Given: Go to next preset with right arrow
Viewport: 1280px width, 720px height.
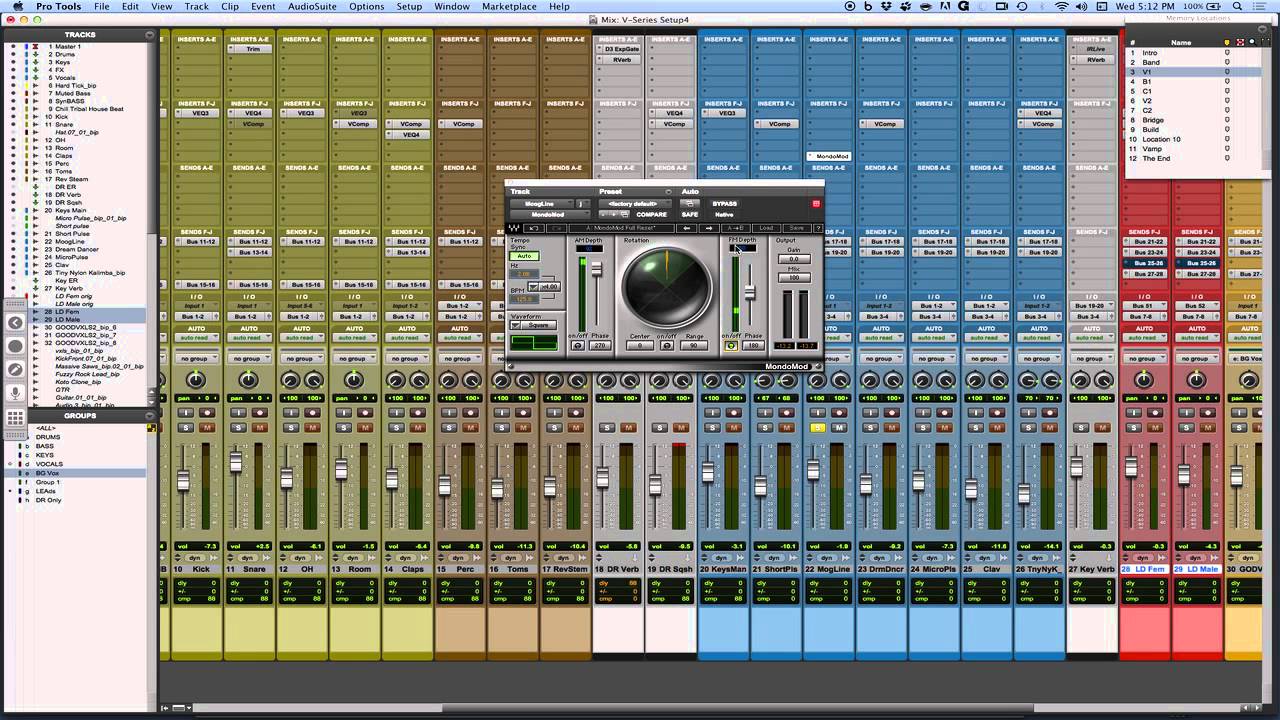Looking at the screenshot, I should pyautogui.click(x=711, y=228).
